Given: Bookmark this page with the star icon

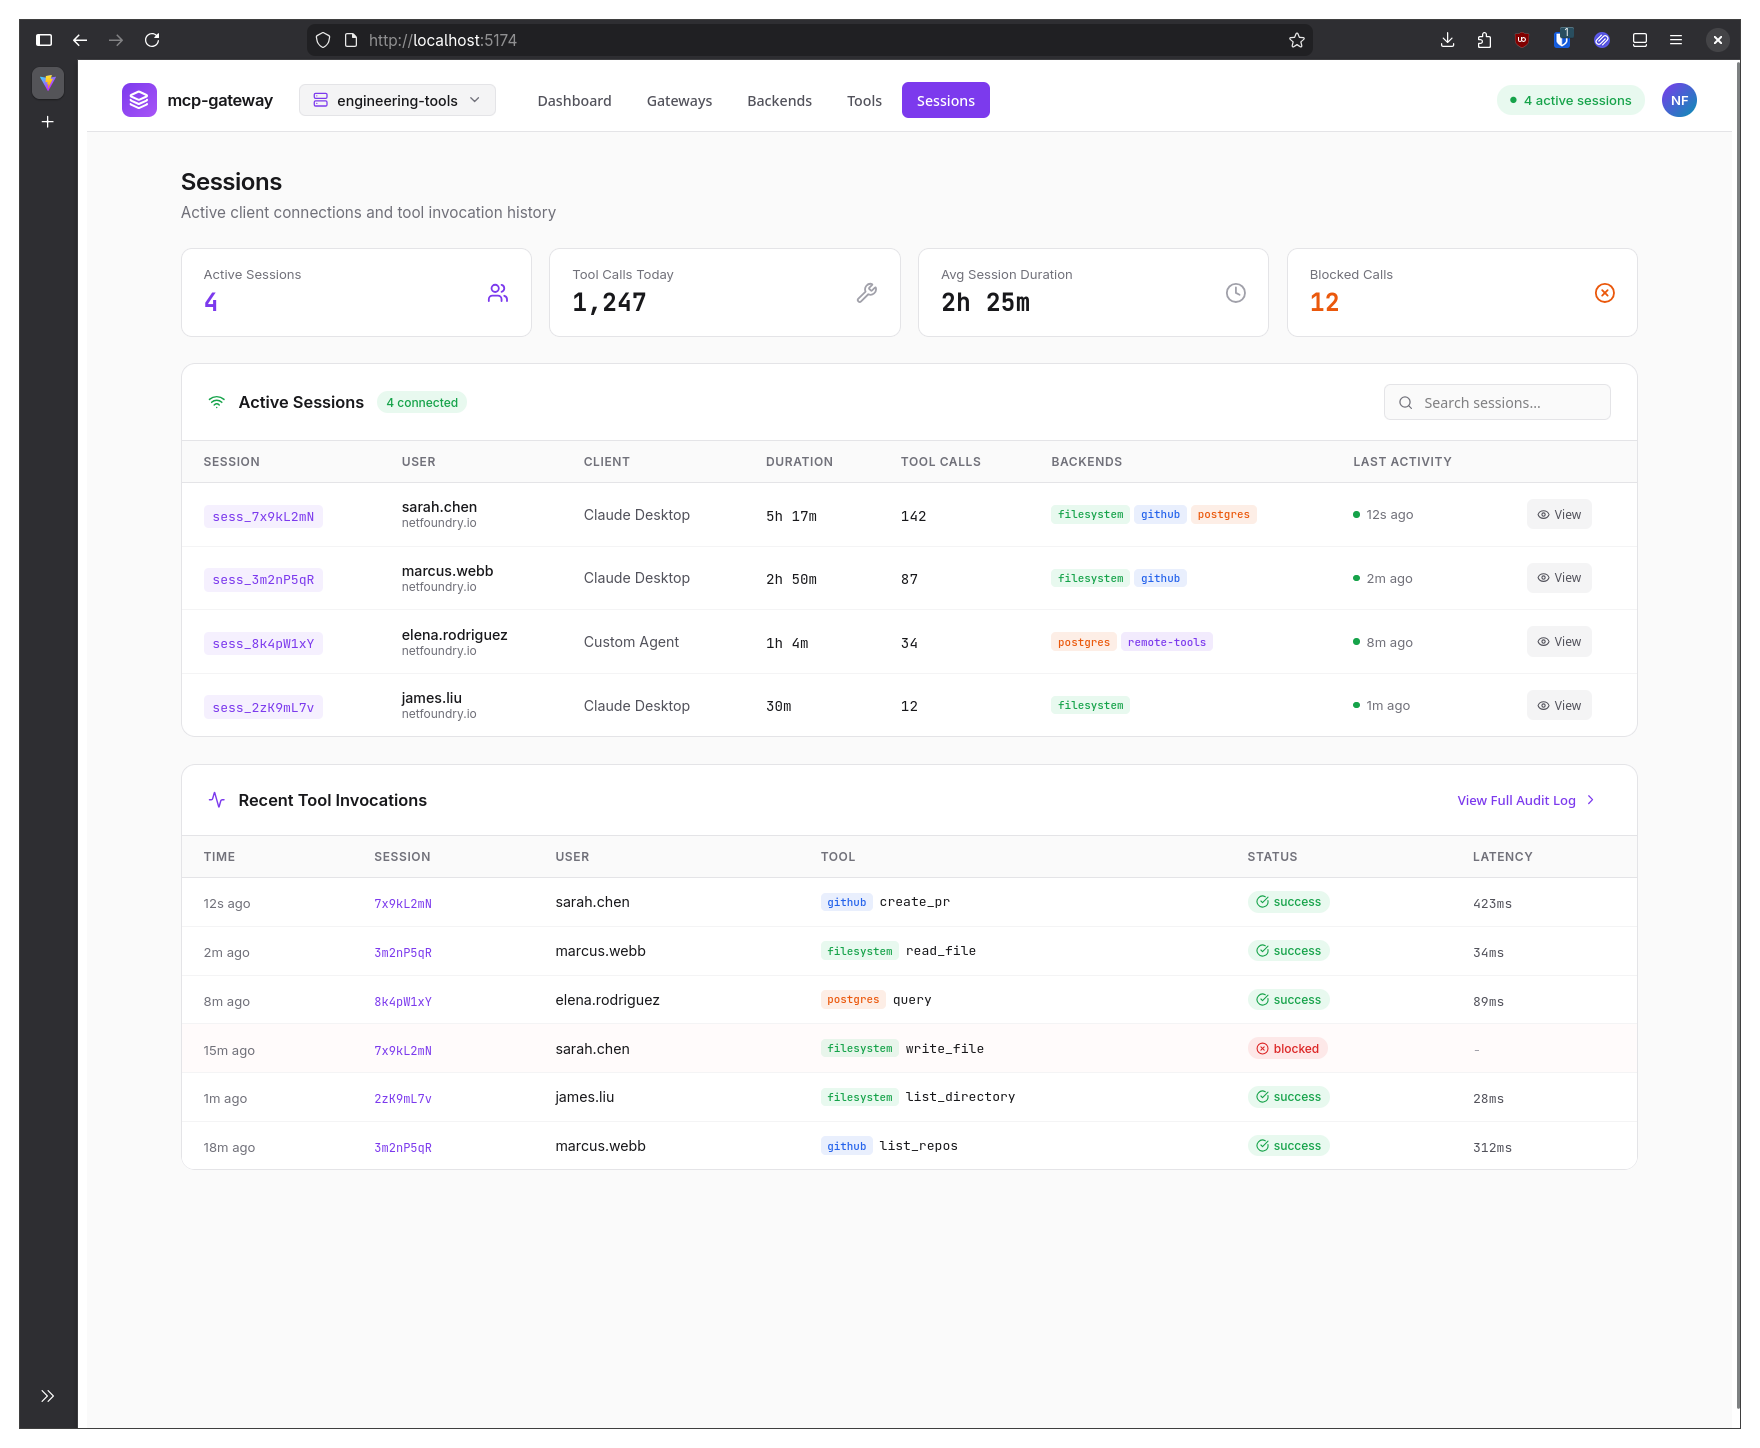Looking at the screenshot, I should click(1297, 40).
